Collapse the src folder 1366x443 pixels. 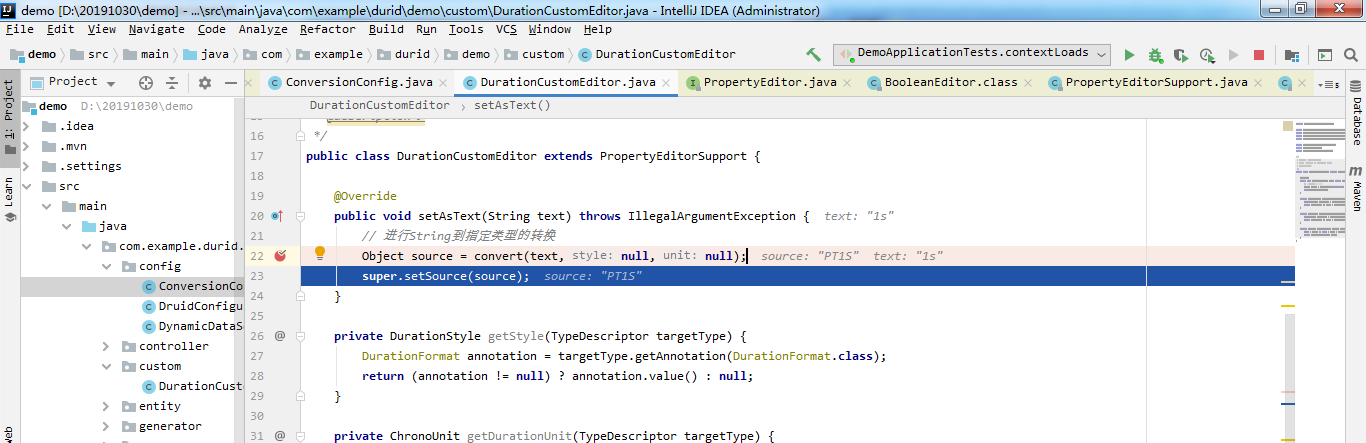click(x=28, y=186)
